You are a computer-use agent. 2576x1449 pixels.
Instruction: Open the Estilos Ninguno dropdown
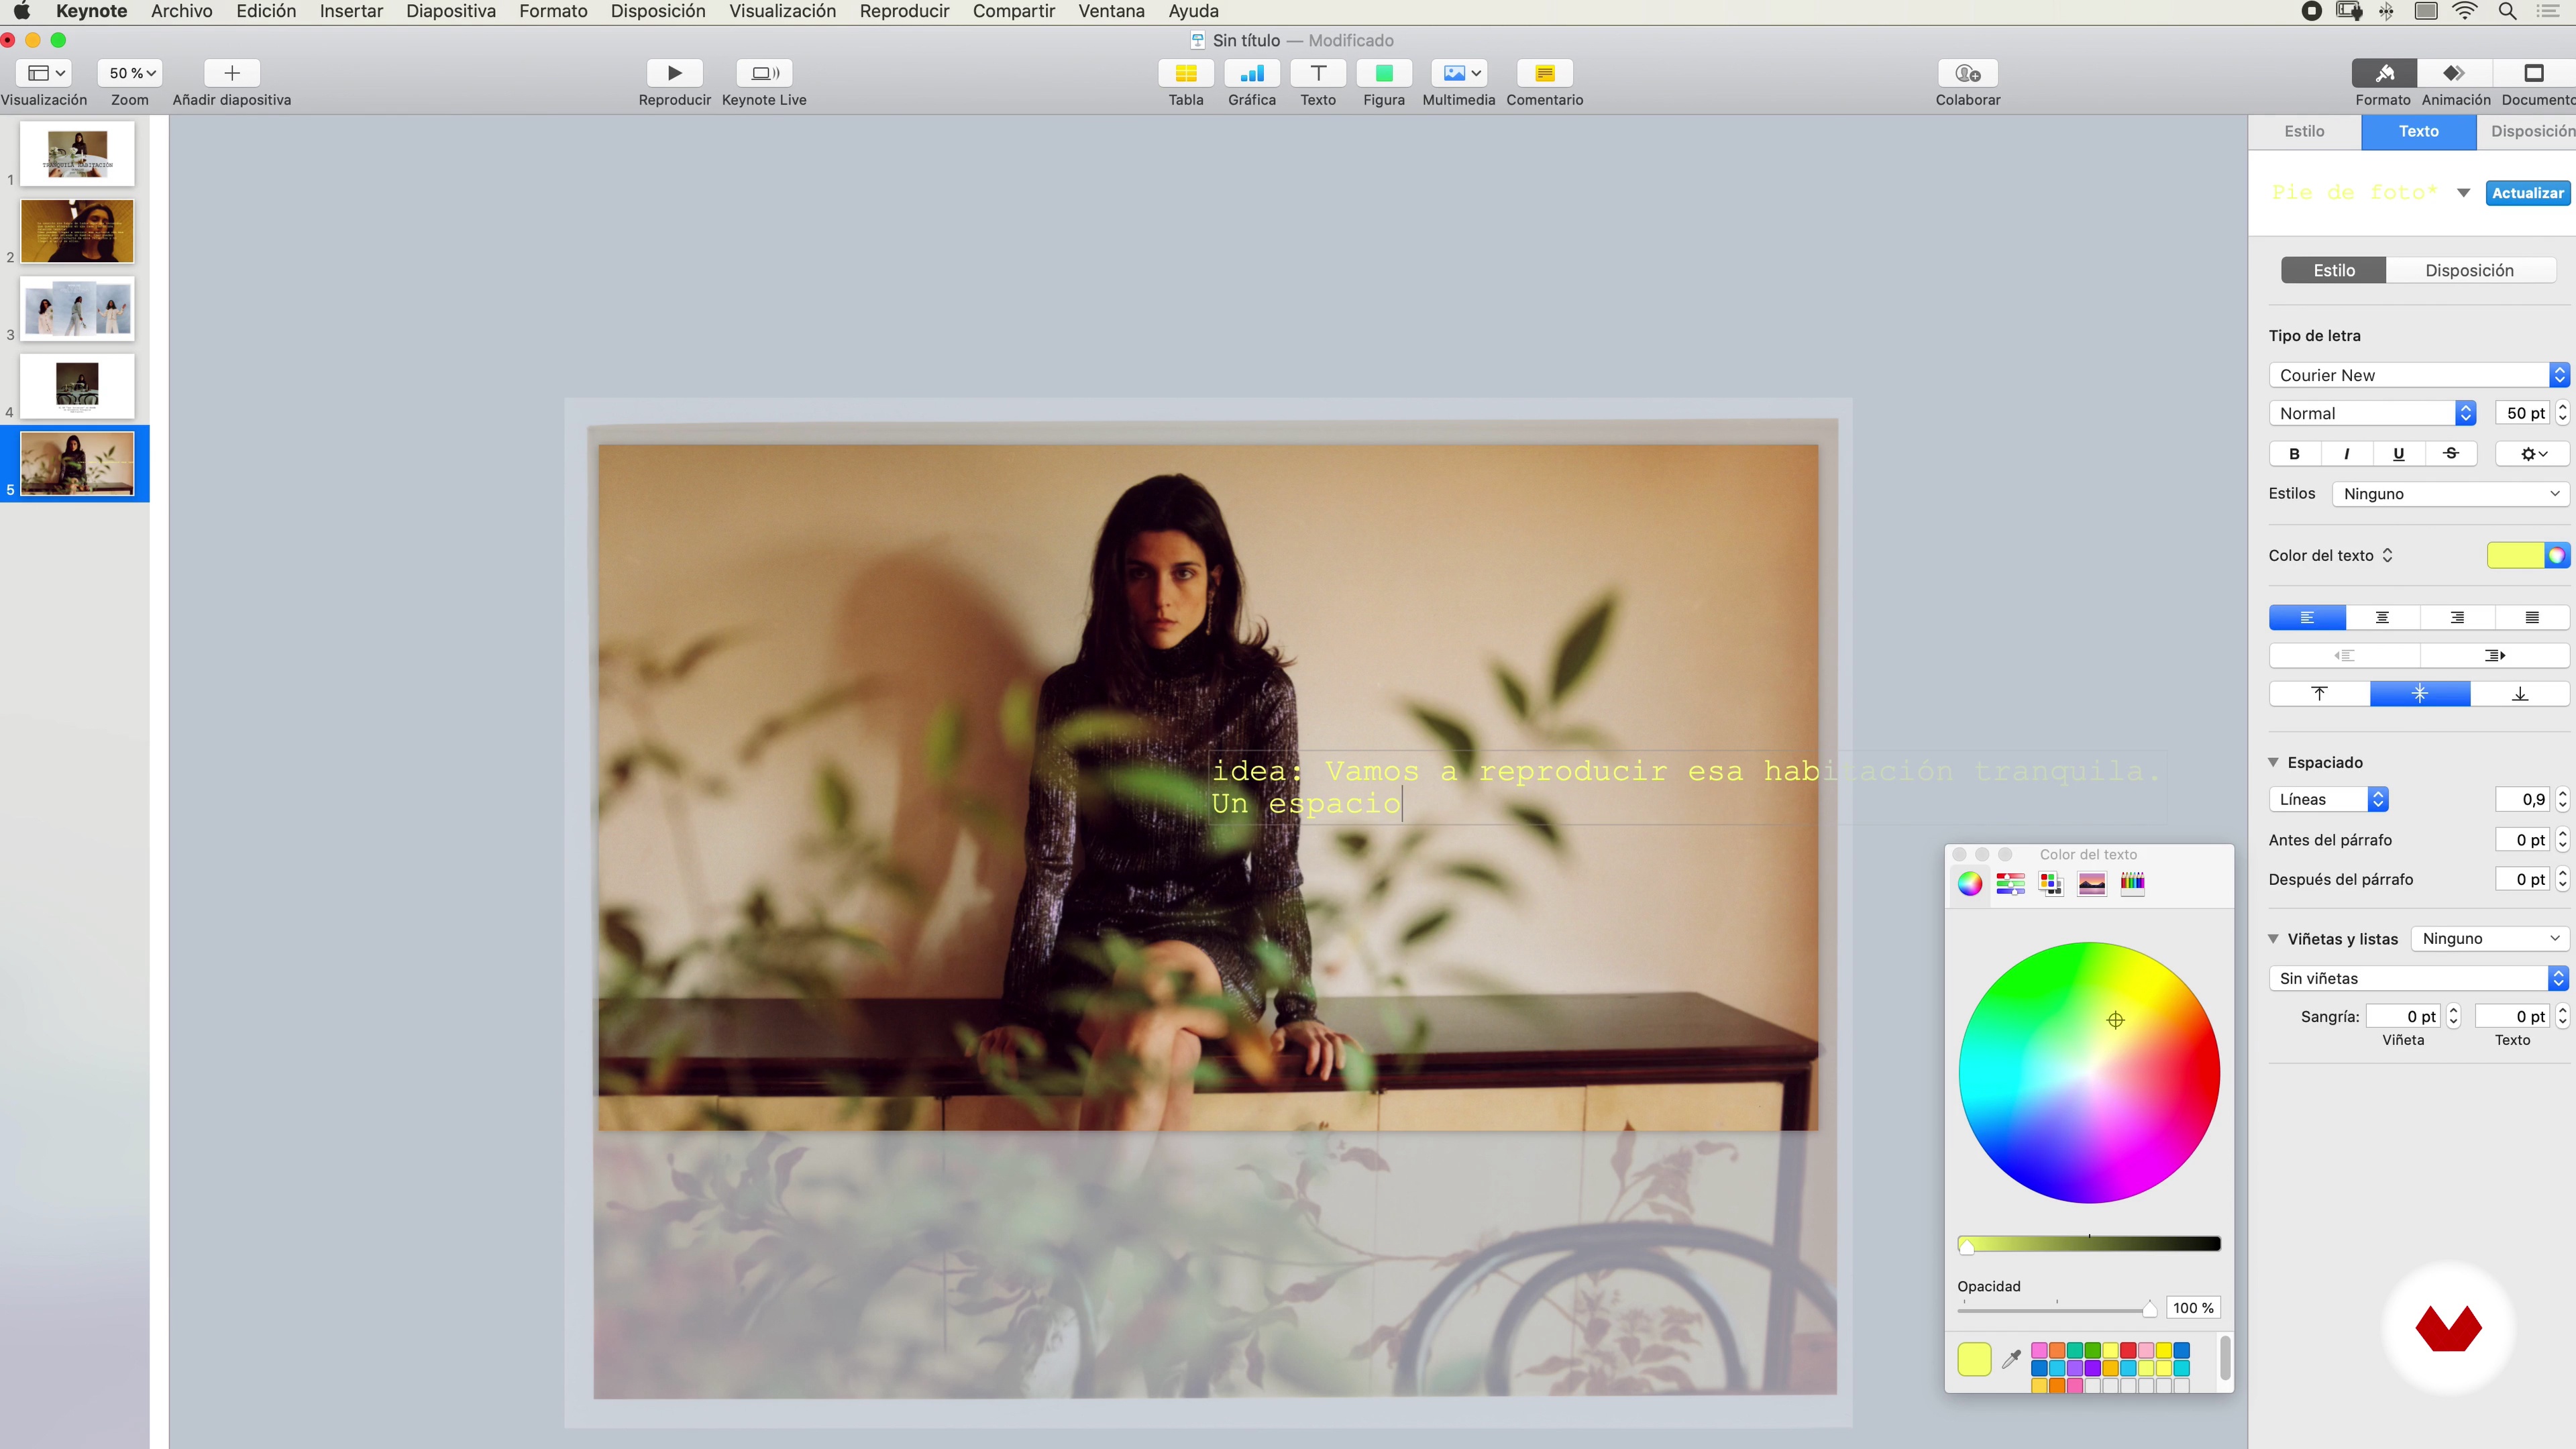pyautogui.click(x=2450, y=494)
